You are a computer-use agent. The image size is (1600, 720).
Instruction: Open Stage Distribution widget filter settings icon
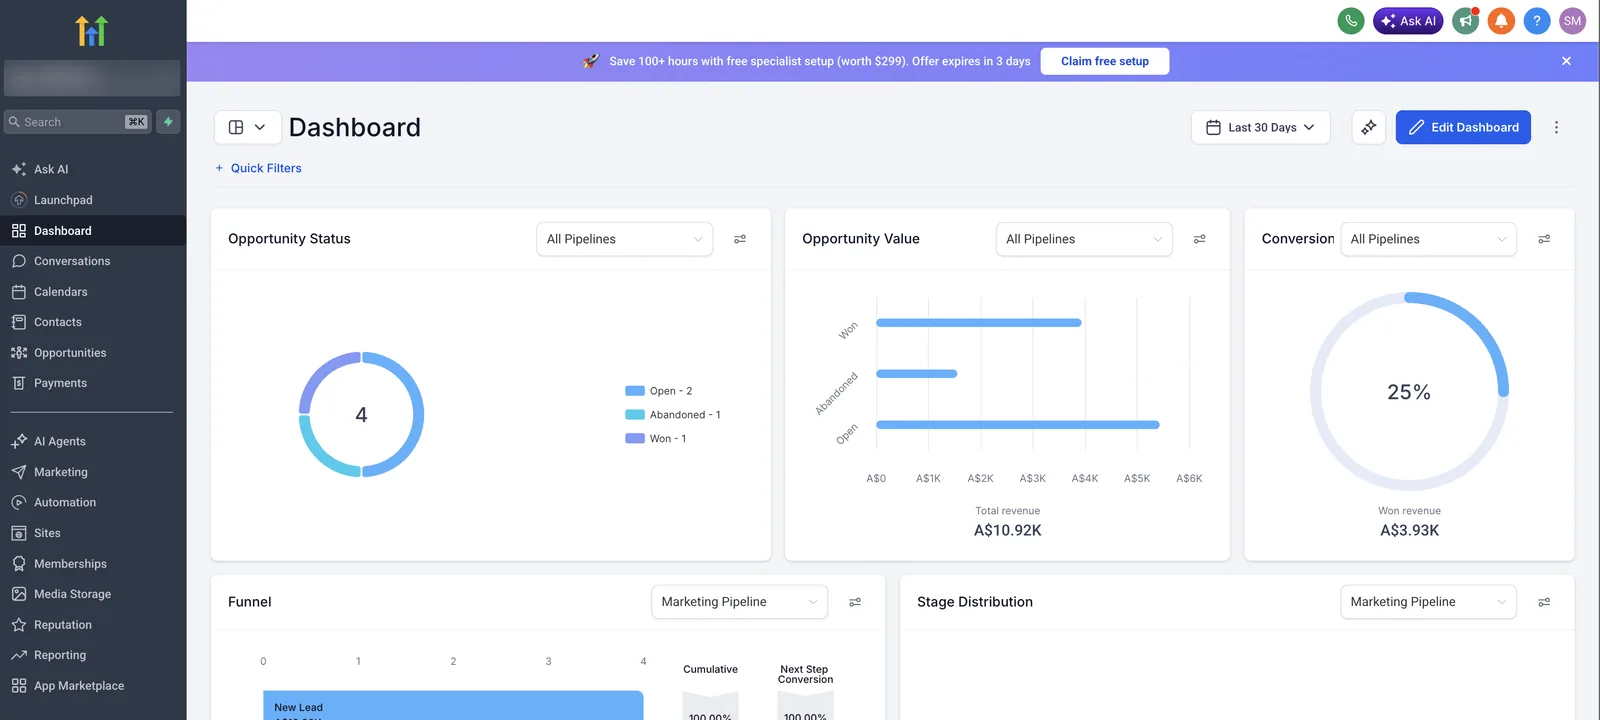1544,602
